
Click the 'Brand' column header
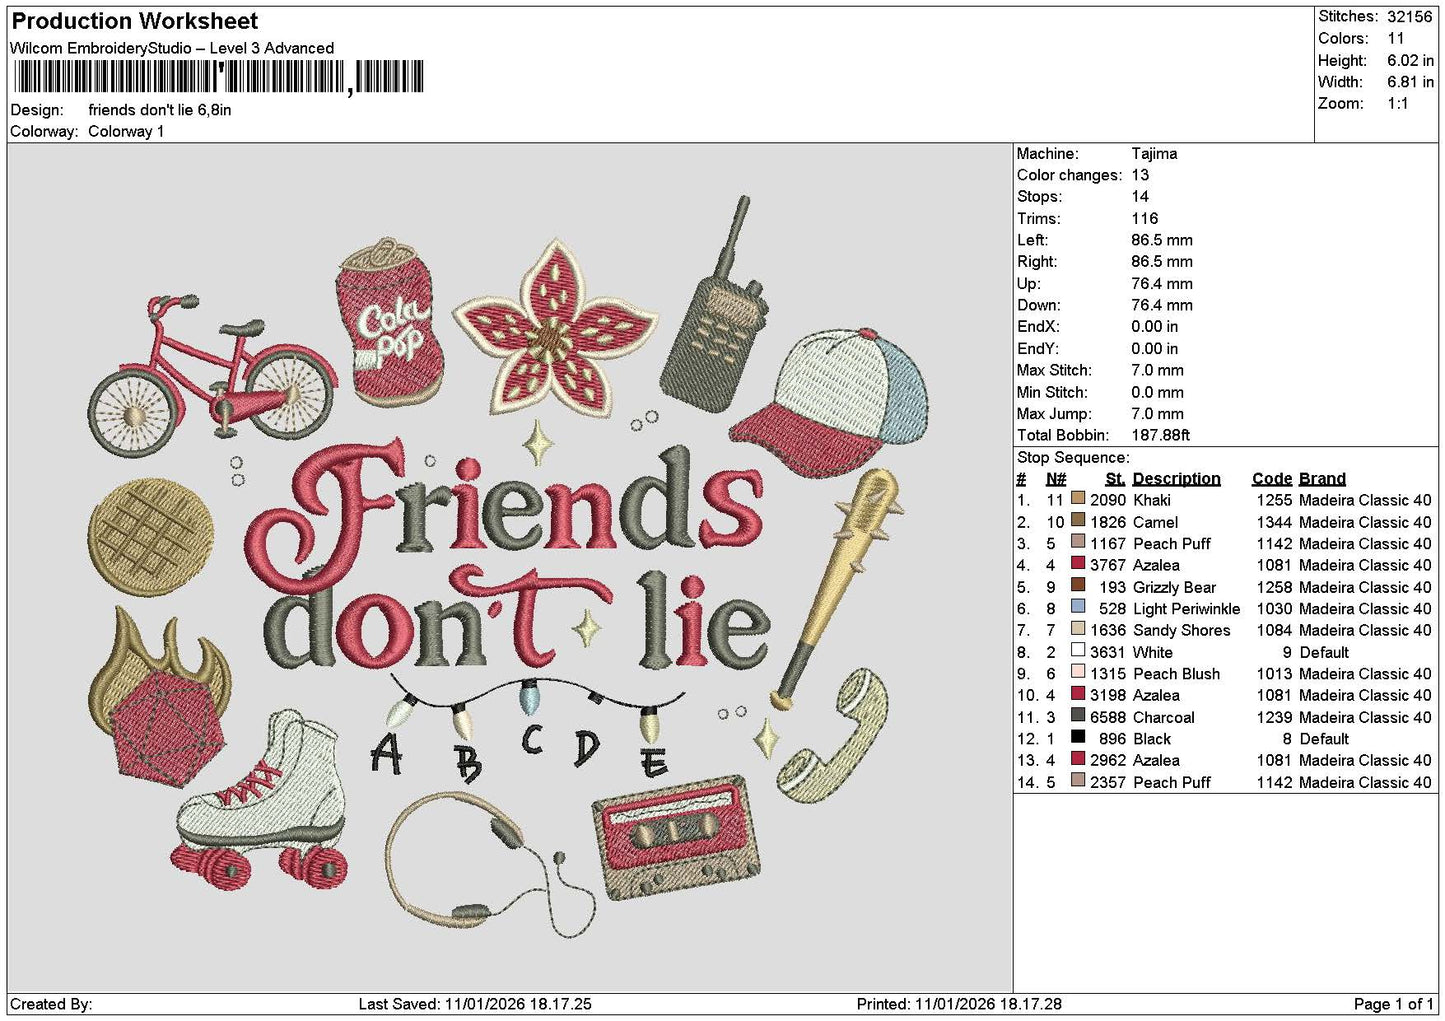pyautogui.click(x=1323, y=479)
